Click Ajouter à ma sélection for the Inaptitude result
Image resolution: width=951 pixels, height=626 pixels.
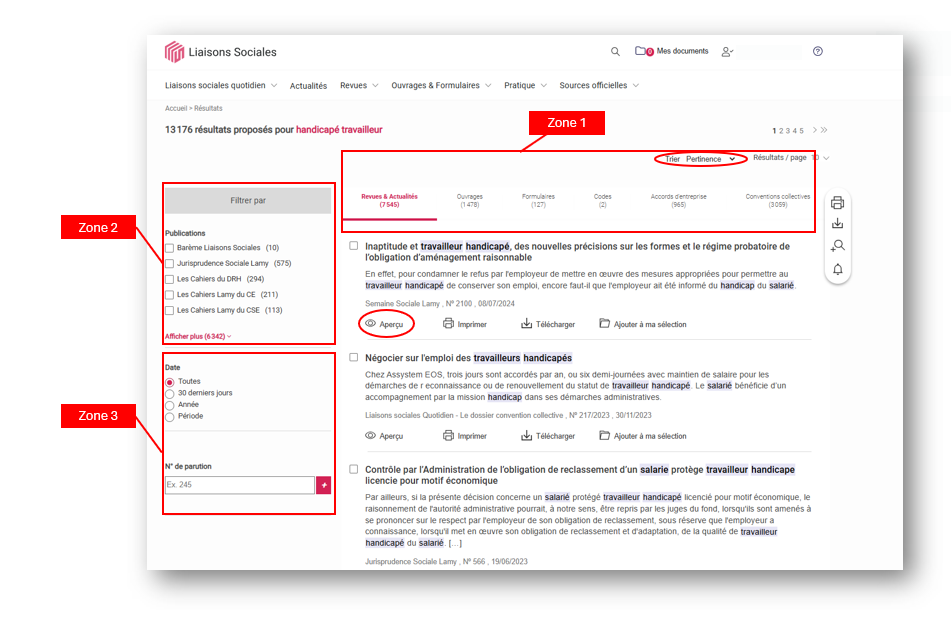643,325
